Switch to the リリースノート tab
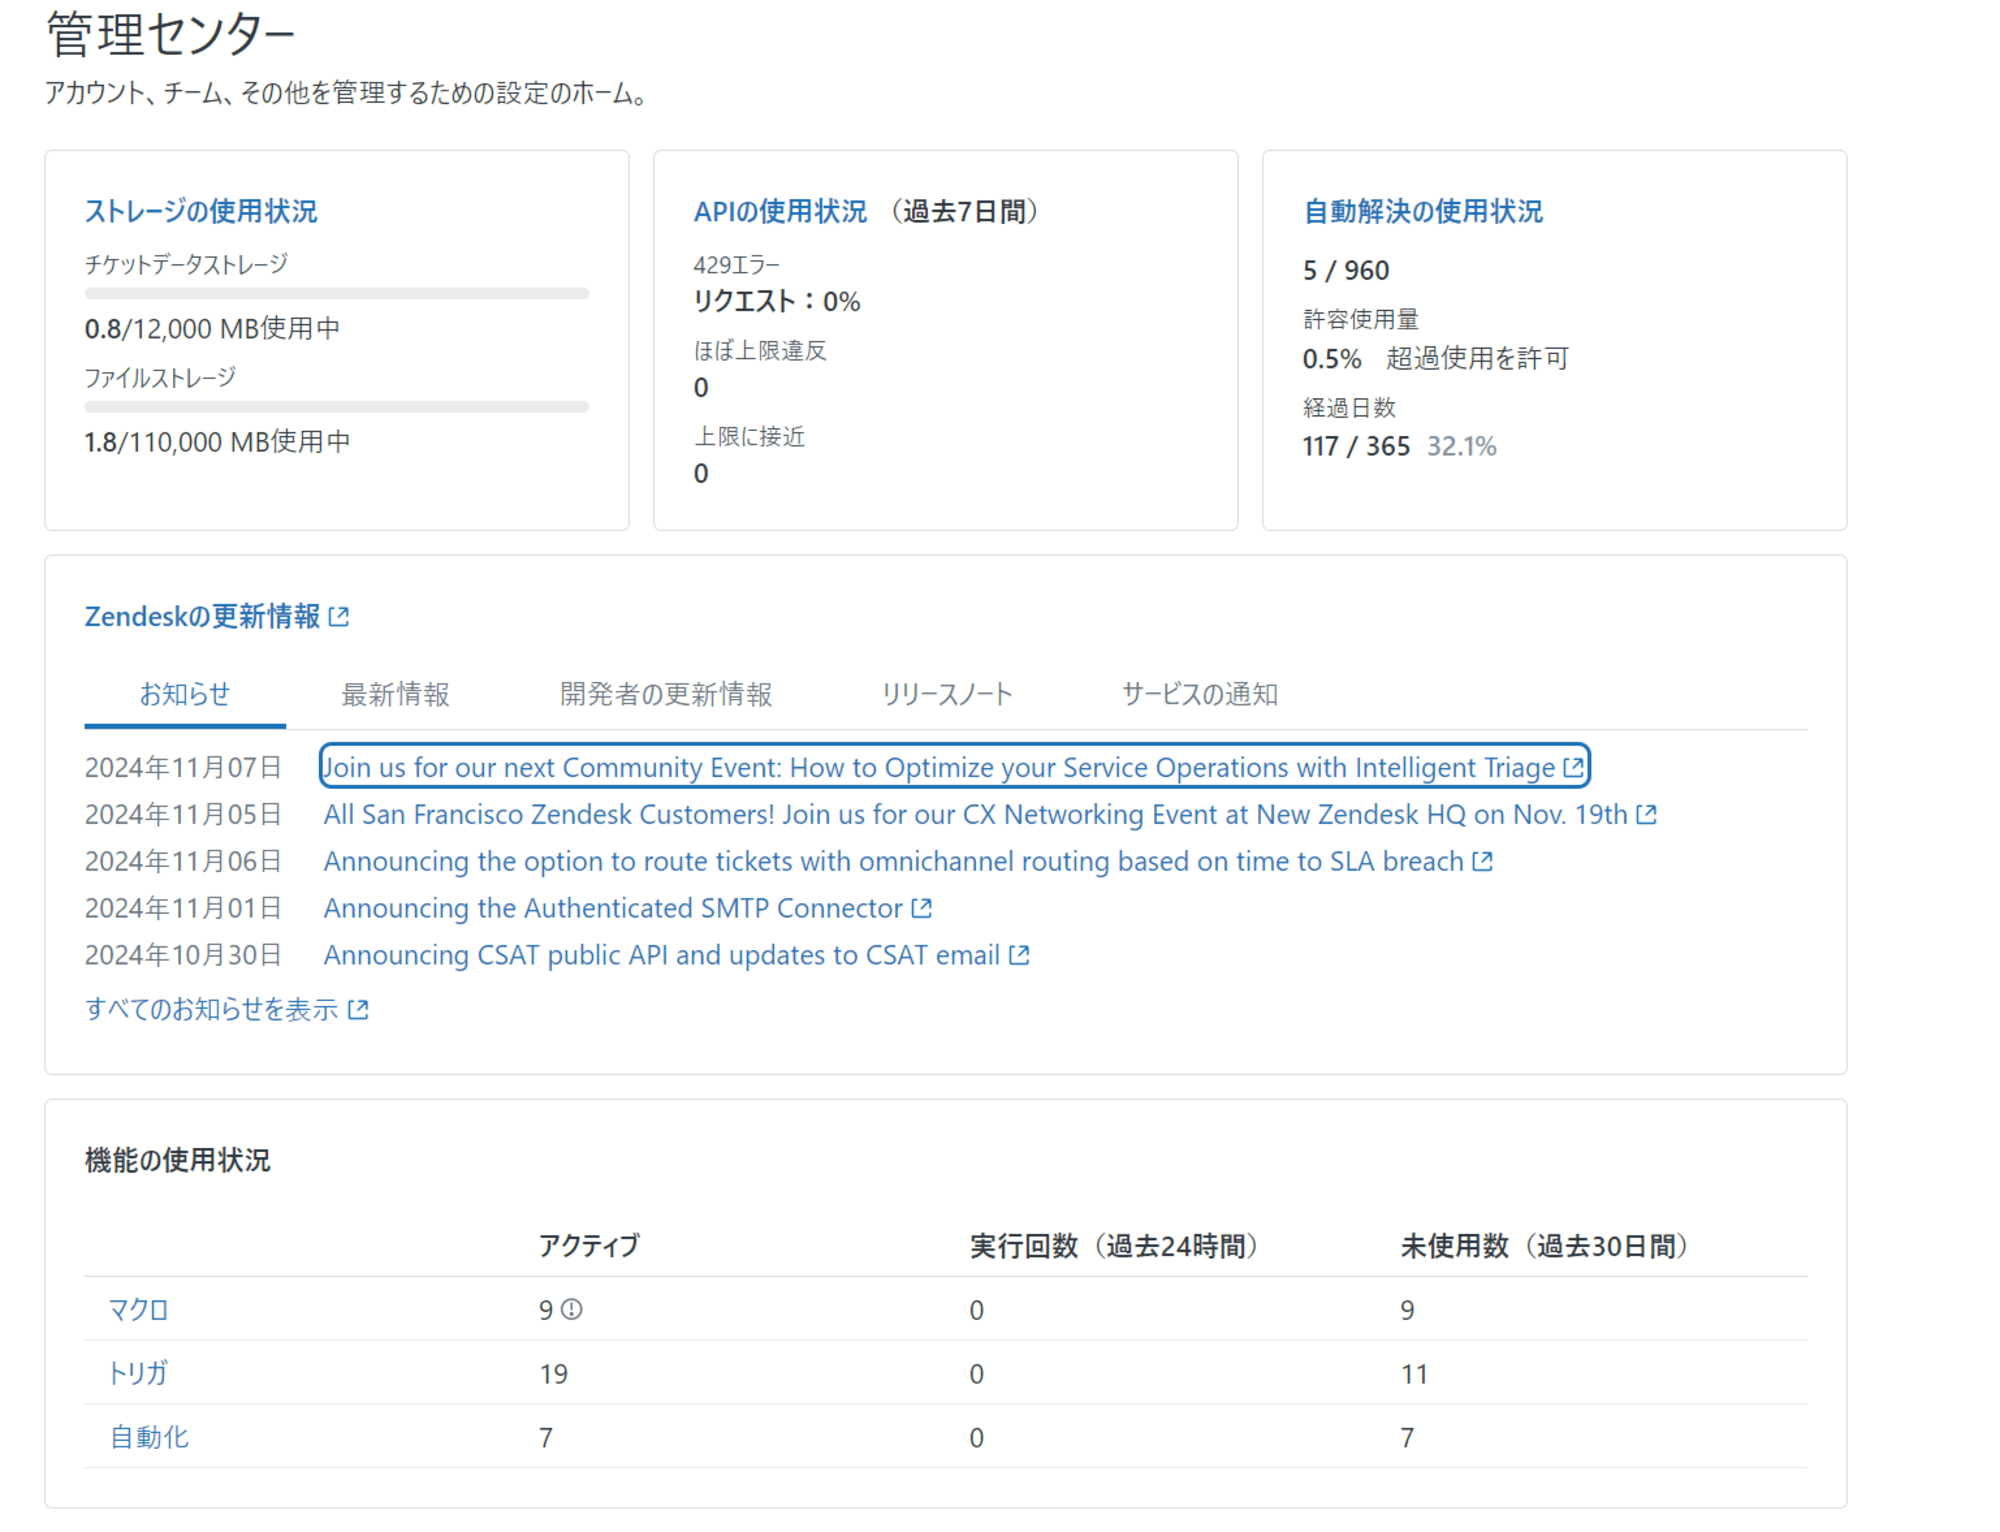This screenshot has width=2000, height=1532. click(947, 694)
